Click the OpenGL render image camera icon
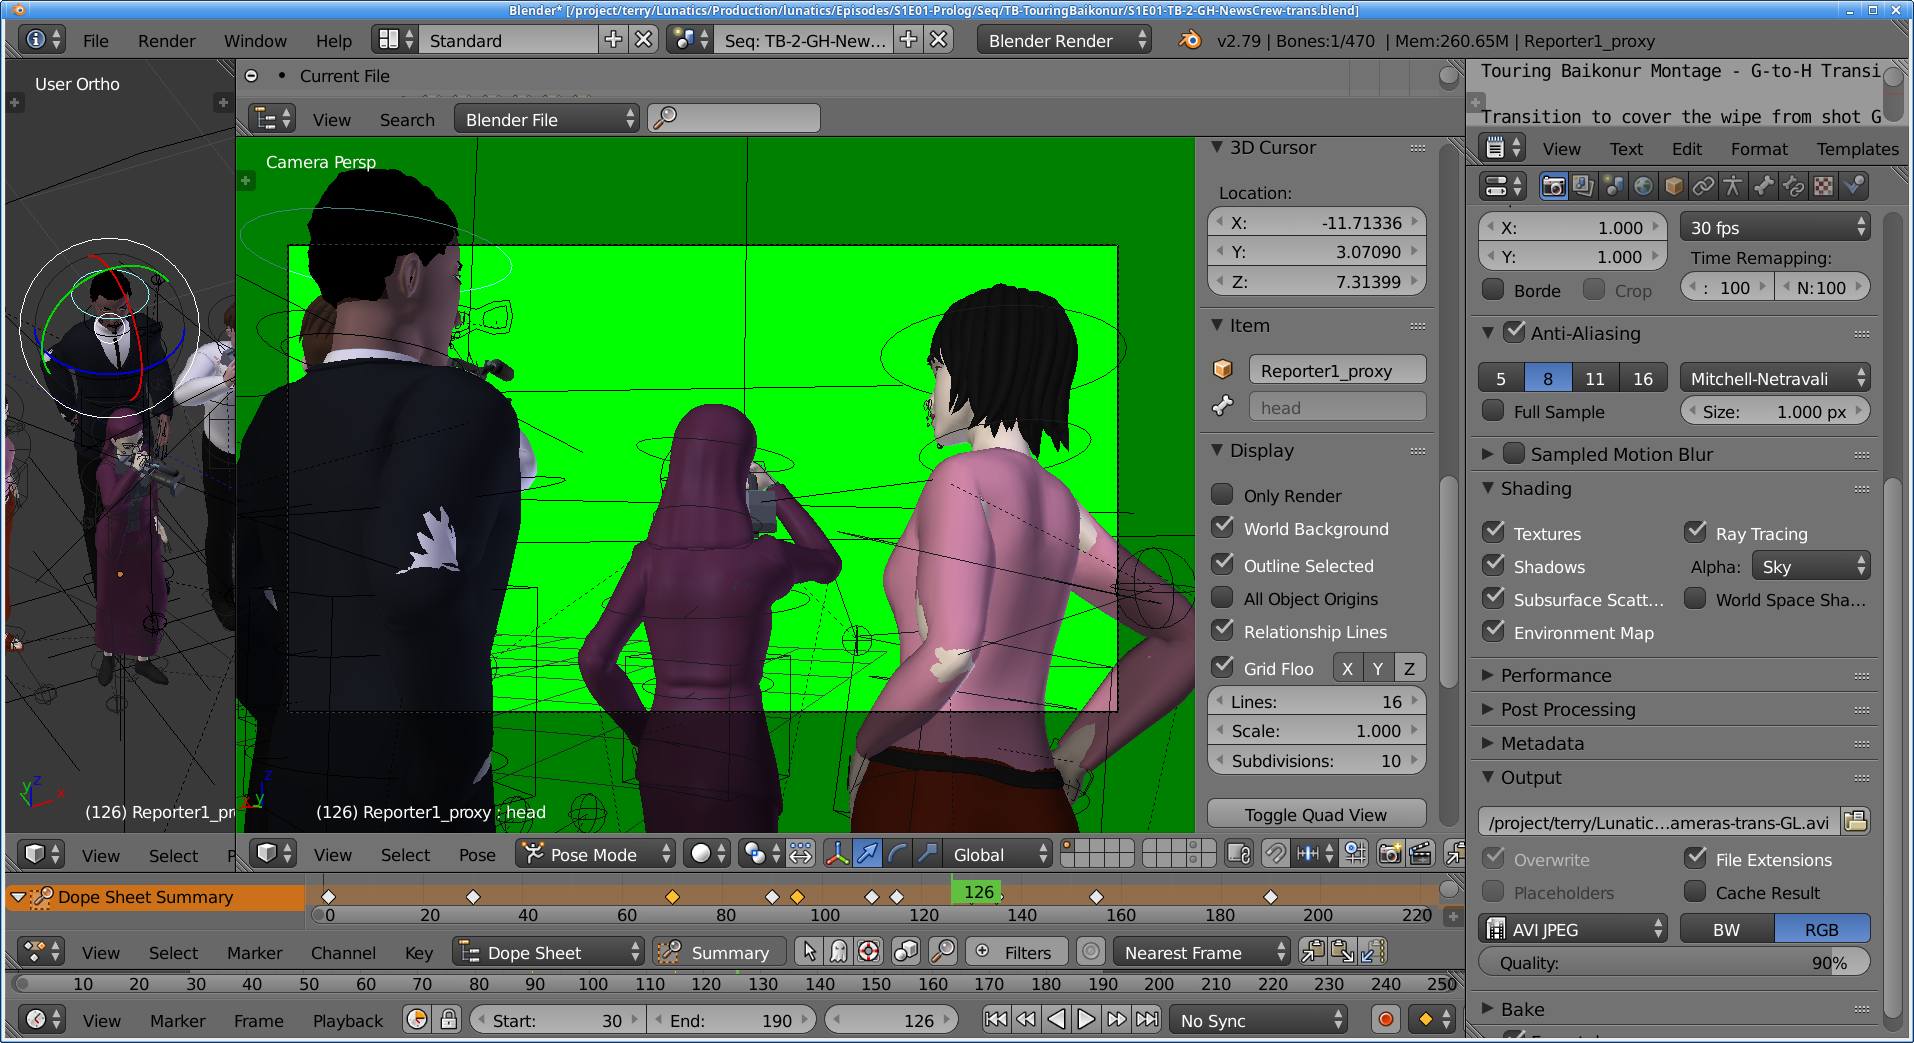This screenshot has height=1043, width=1914. (1389, 854)
